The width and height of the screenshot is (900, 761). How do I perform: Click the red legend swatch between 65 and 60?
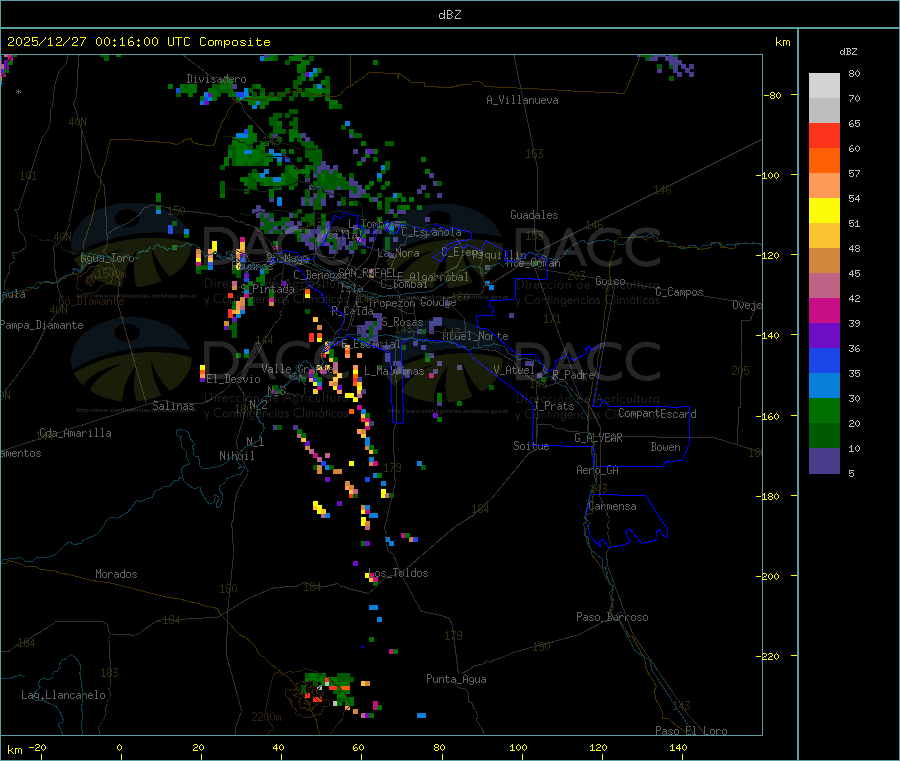point(824,135)
